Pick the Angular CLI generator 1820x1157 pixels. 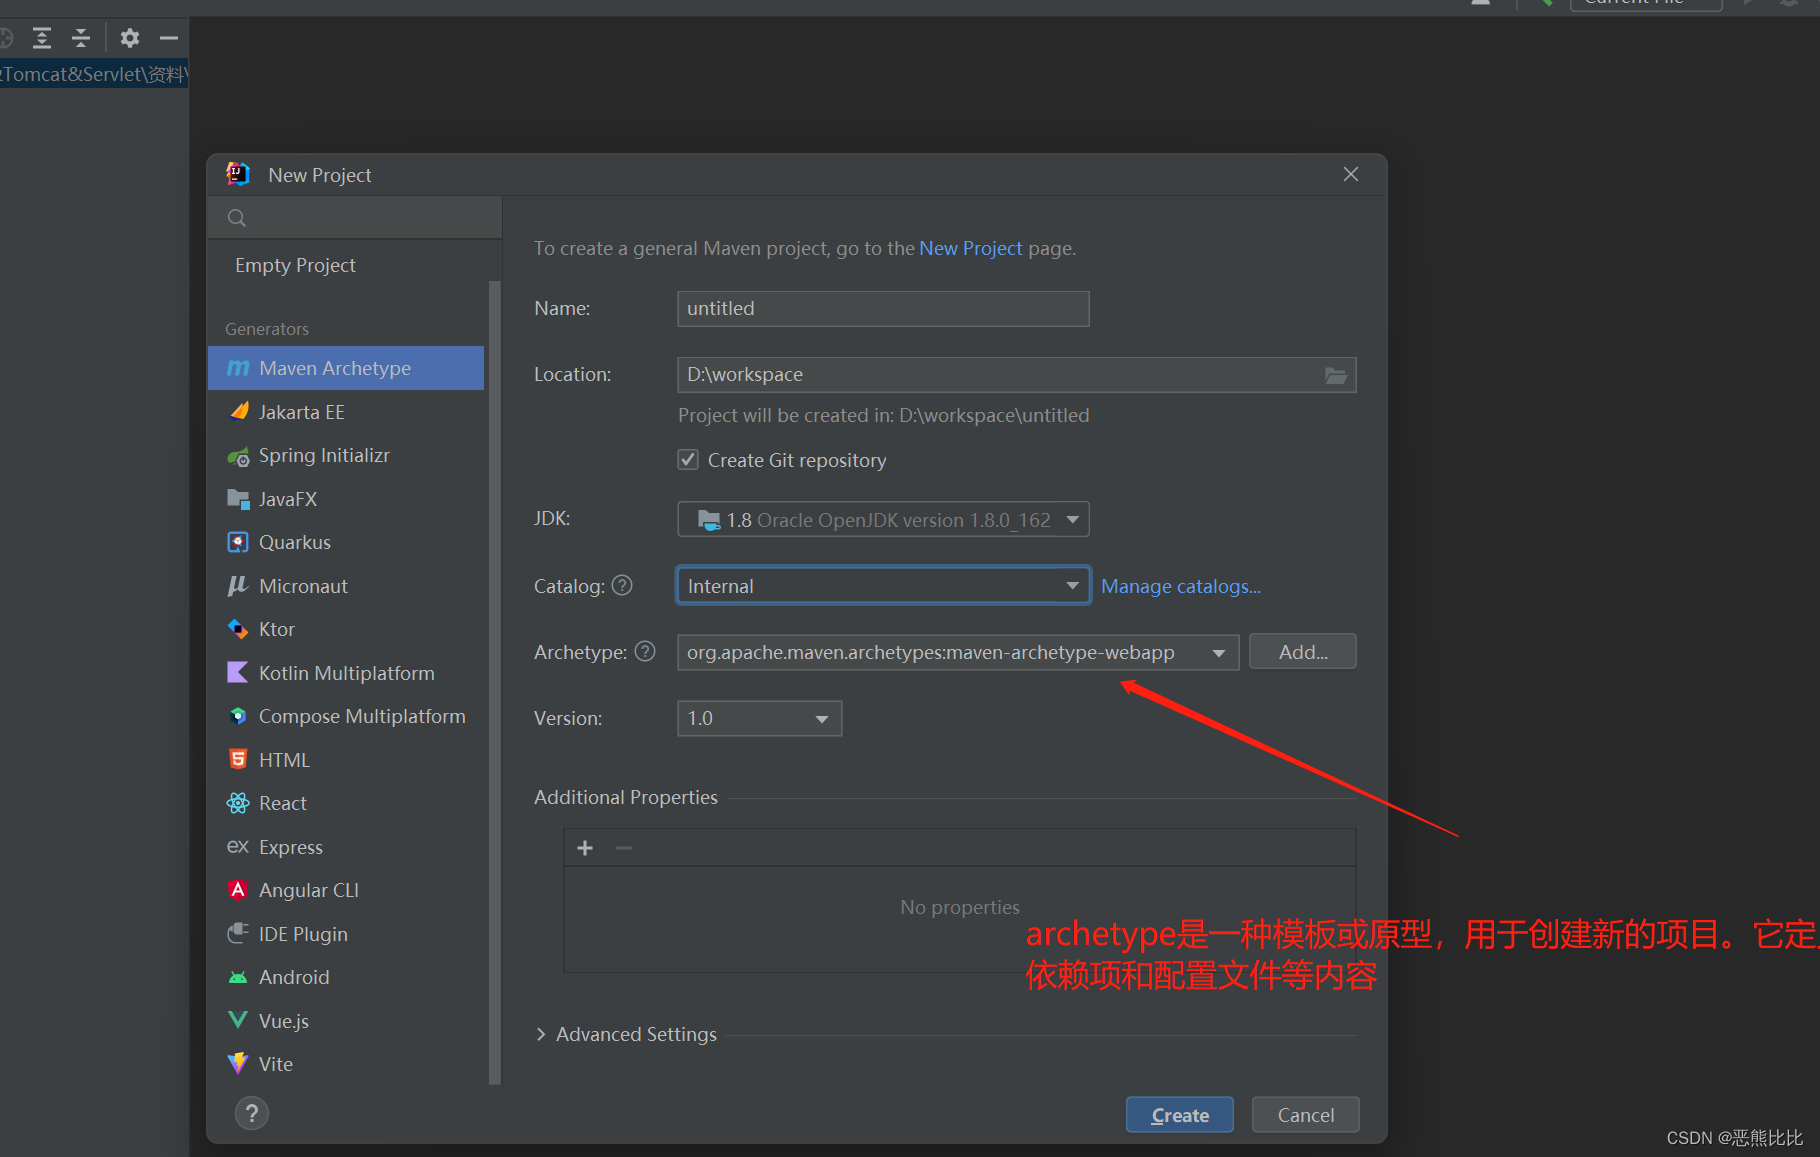click(x=346, y=890)
